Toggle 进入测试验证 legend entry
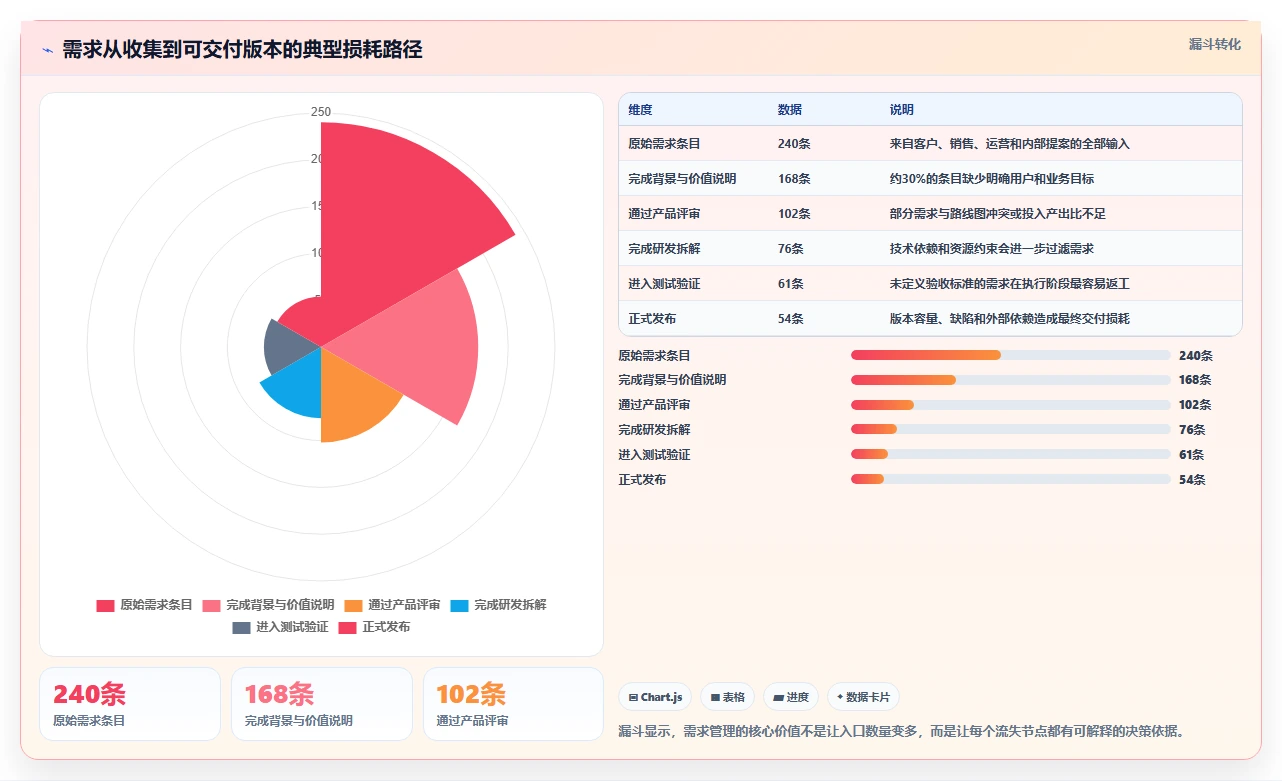 (281, 627)
